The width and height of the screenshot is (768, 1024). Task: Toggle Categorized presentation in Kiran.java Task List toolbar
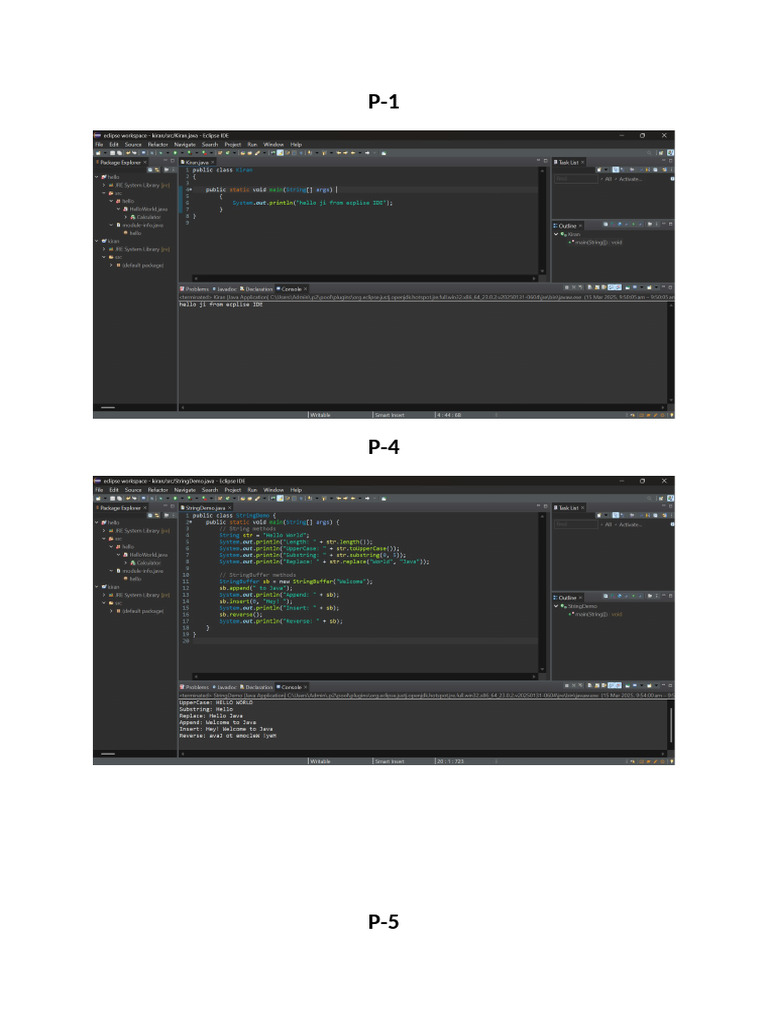pyautogui.click(x=615, y=170)
